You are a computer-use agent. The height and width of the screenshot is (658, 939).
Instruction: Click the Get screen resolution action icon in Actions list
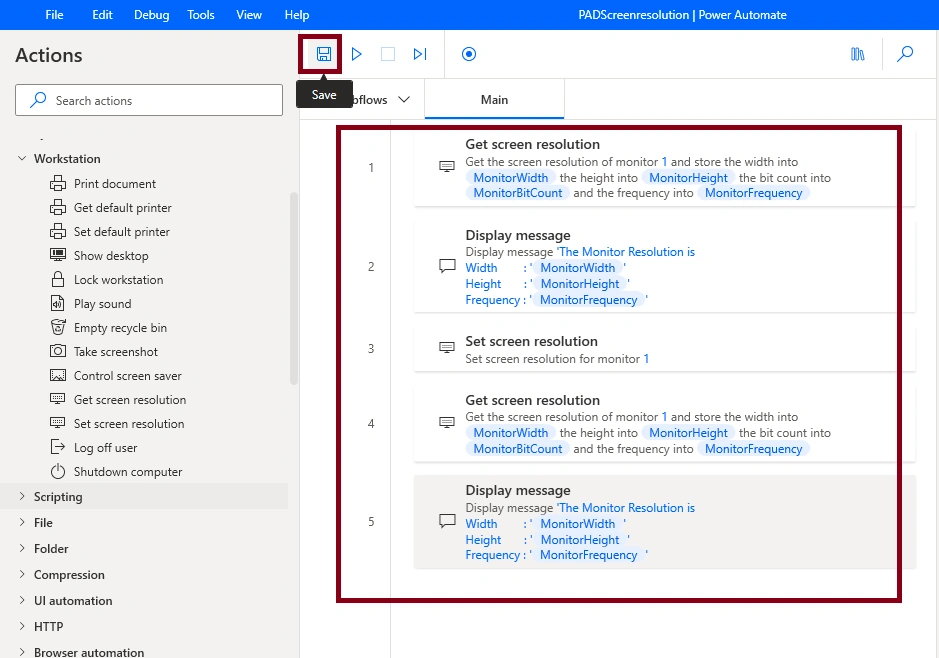coord(57,399)
